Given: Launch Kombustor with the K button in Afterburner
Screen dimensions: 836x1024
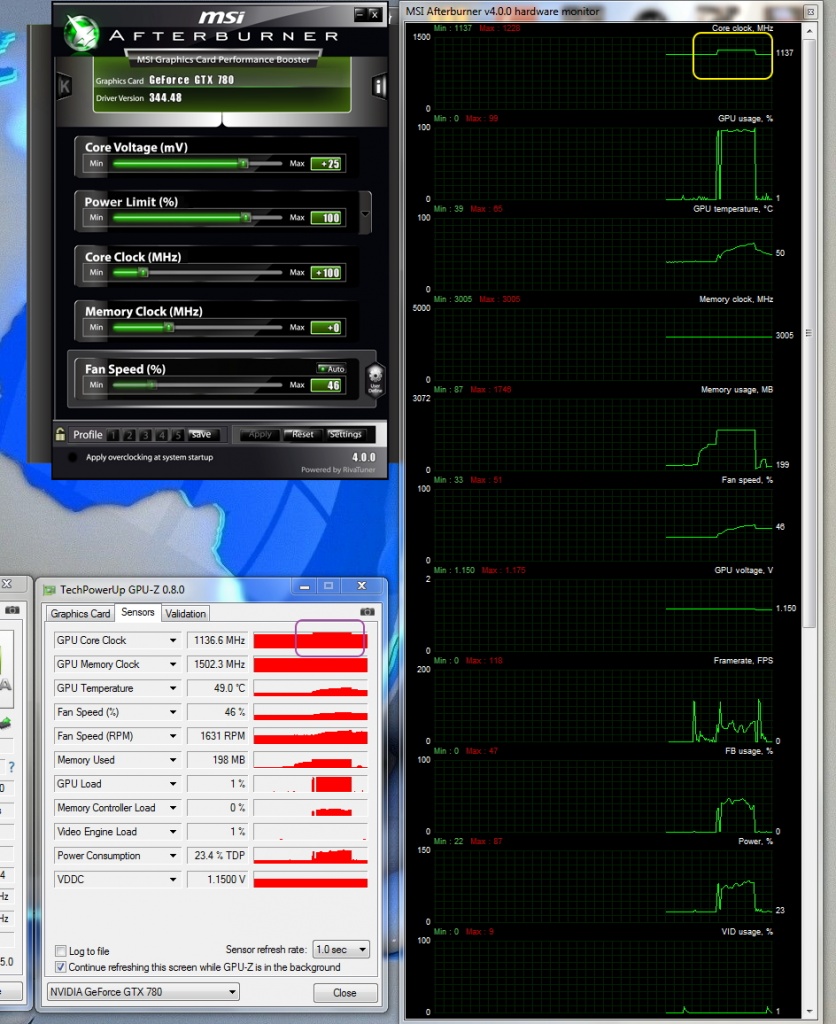Looking at the screenshot, I should point(64,86).
